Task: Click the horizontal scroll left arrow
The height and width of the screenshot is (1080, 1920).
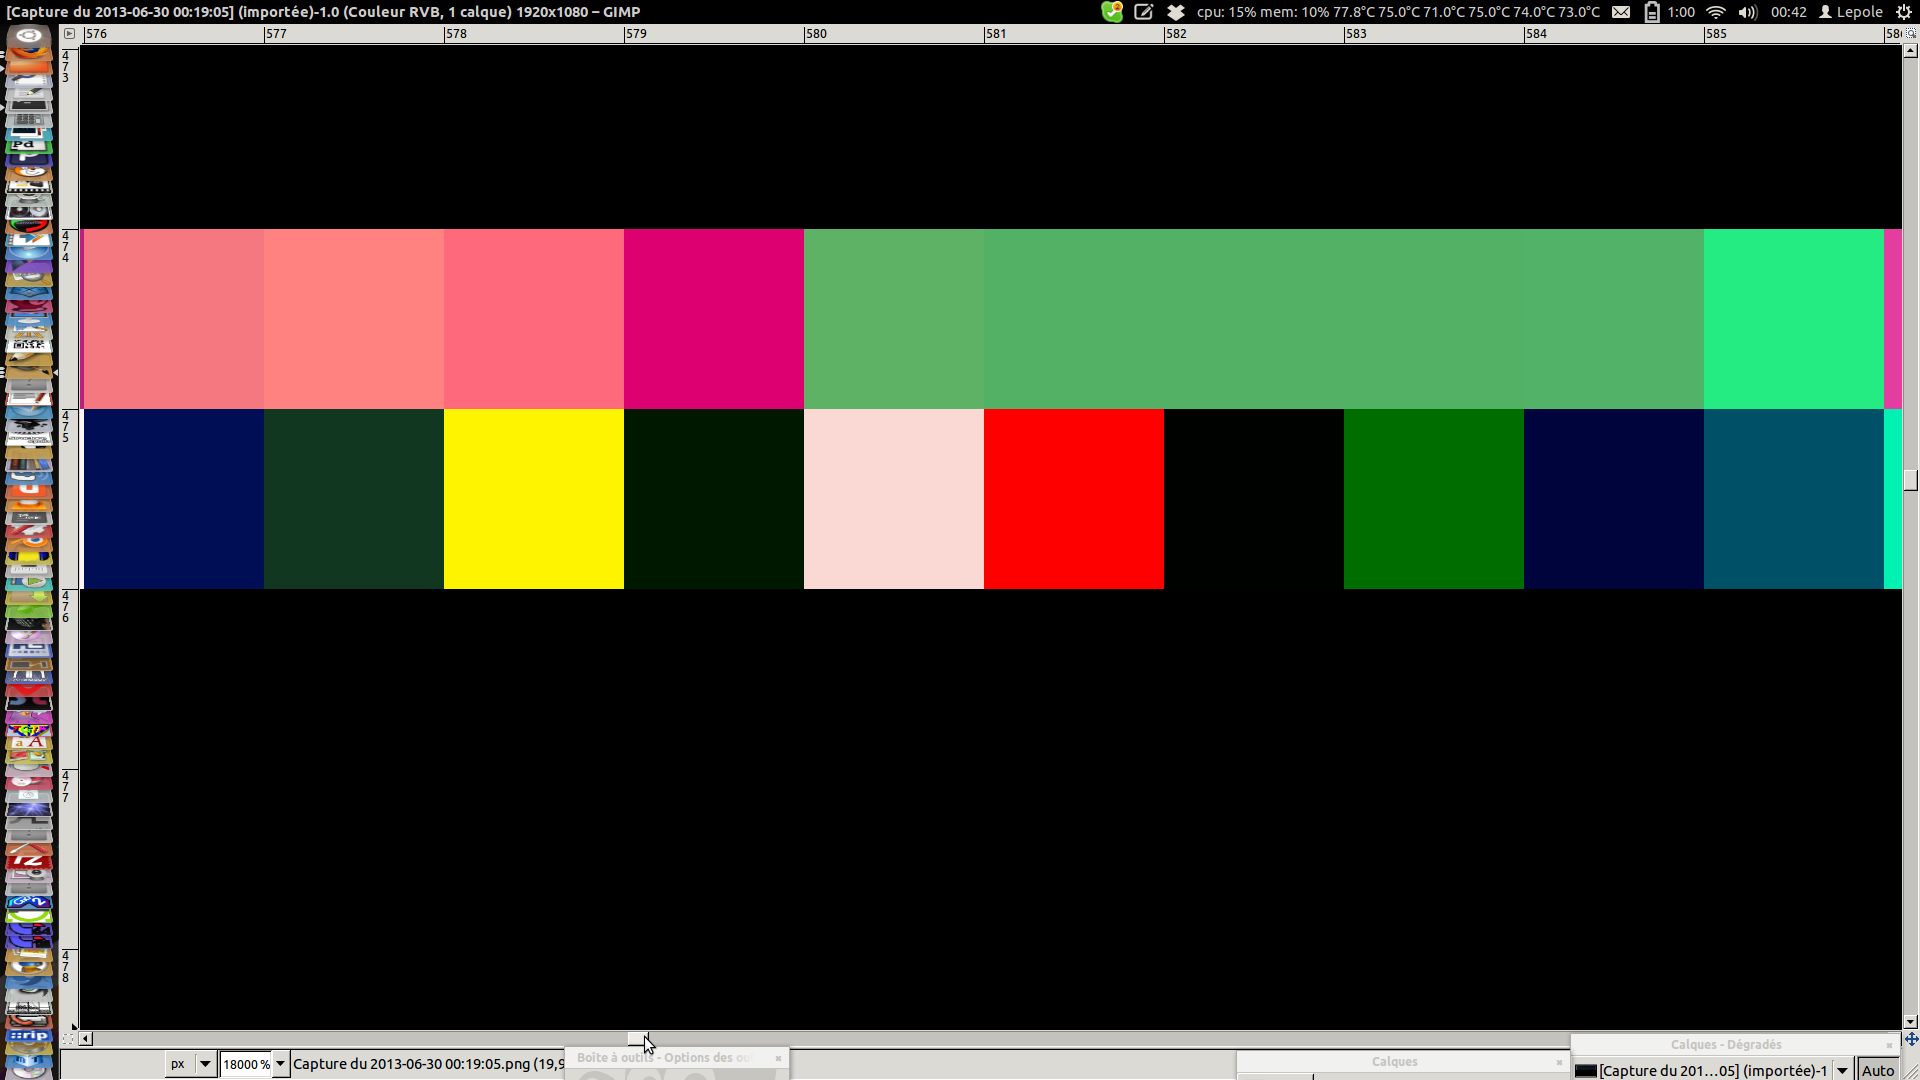Action: pyautogui.click(x=86, y=1039)
